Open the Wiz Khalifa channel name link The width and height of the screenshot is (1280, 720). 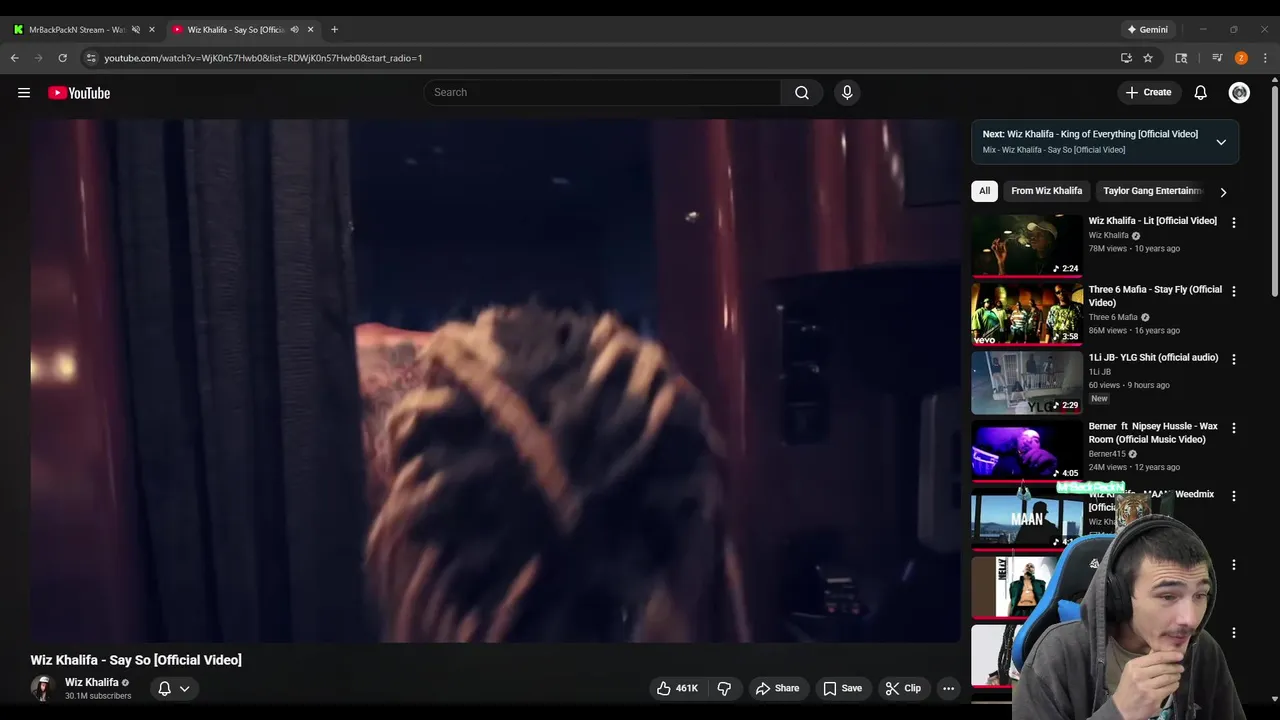tap(92, 682)
